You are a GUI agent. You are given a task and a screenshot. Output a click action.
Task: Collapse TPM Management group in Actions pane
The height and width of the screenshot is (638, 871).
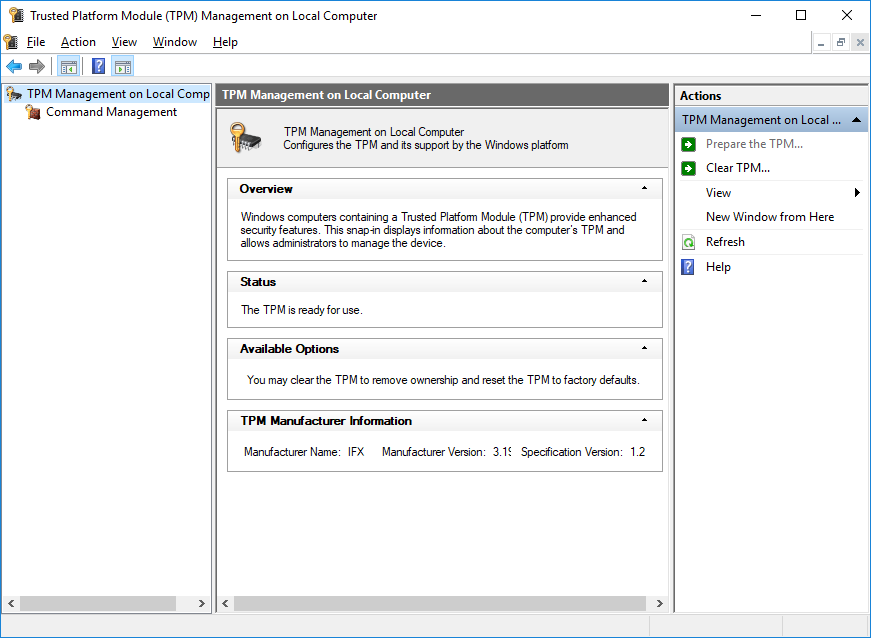point(857,120)
